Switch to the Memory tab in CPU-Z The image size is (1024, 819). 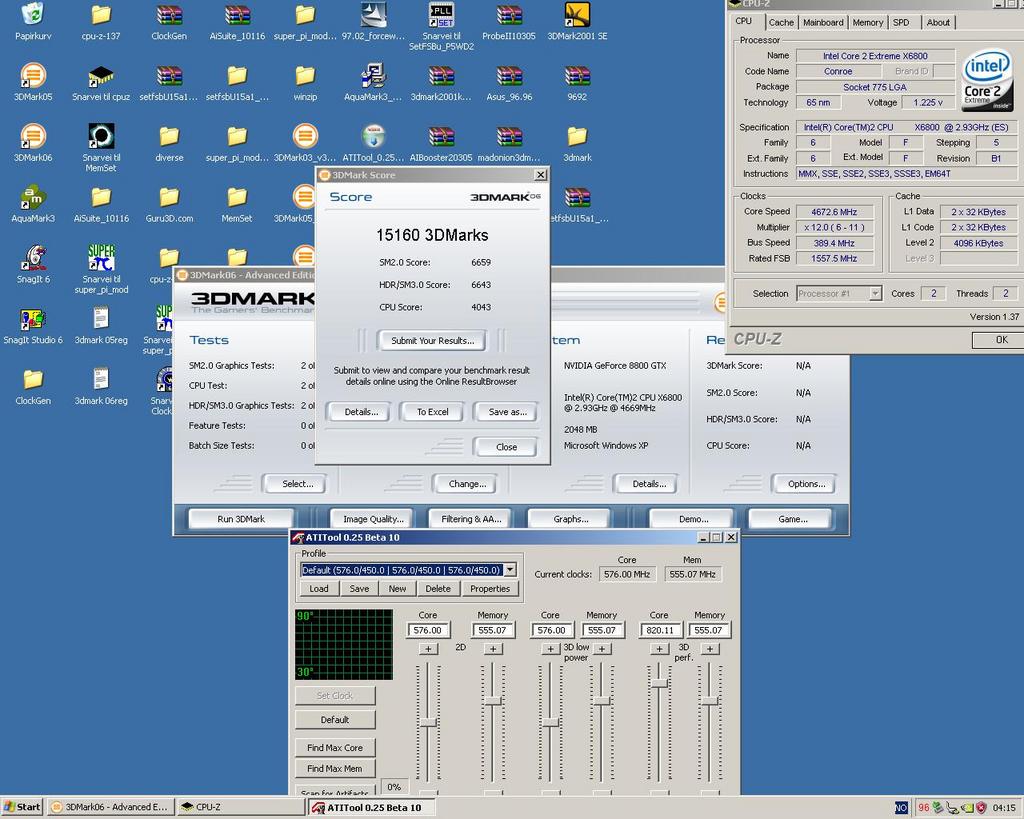(867, 22)
